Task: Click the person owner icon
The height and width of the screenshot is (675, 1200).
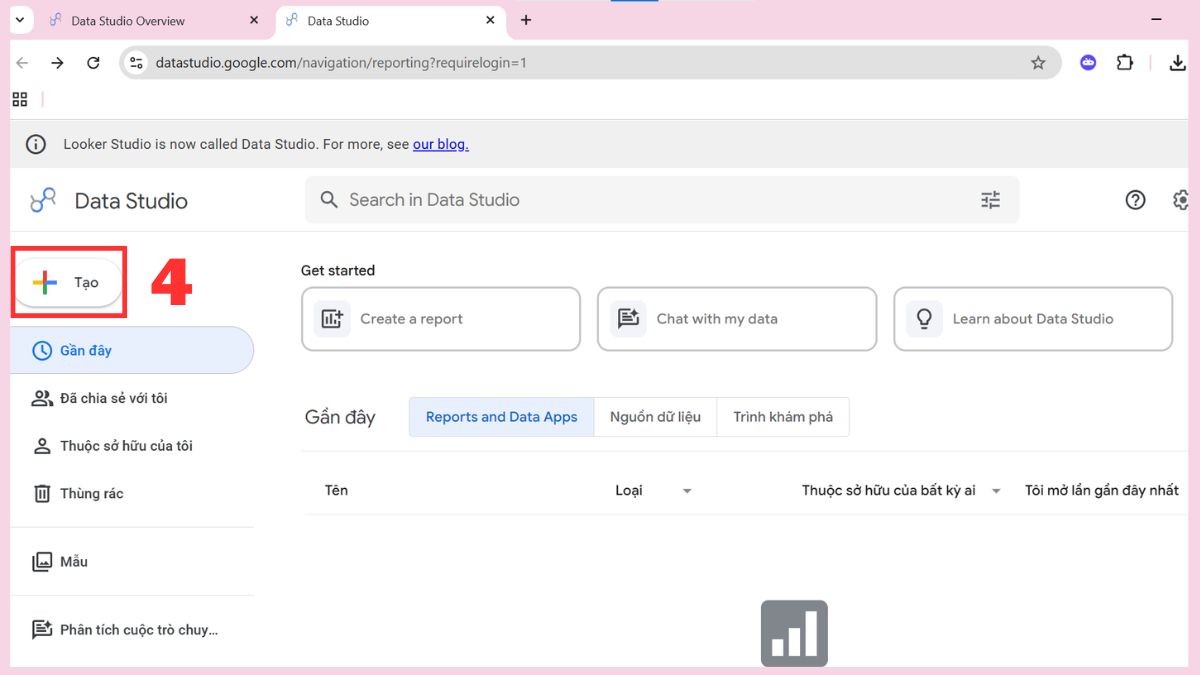Action: pyautogui.click(x=42, y=446)
